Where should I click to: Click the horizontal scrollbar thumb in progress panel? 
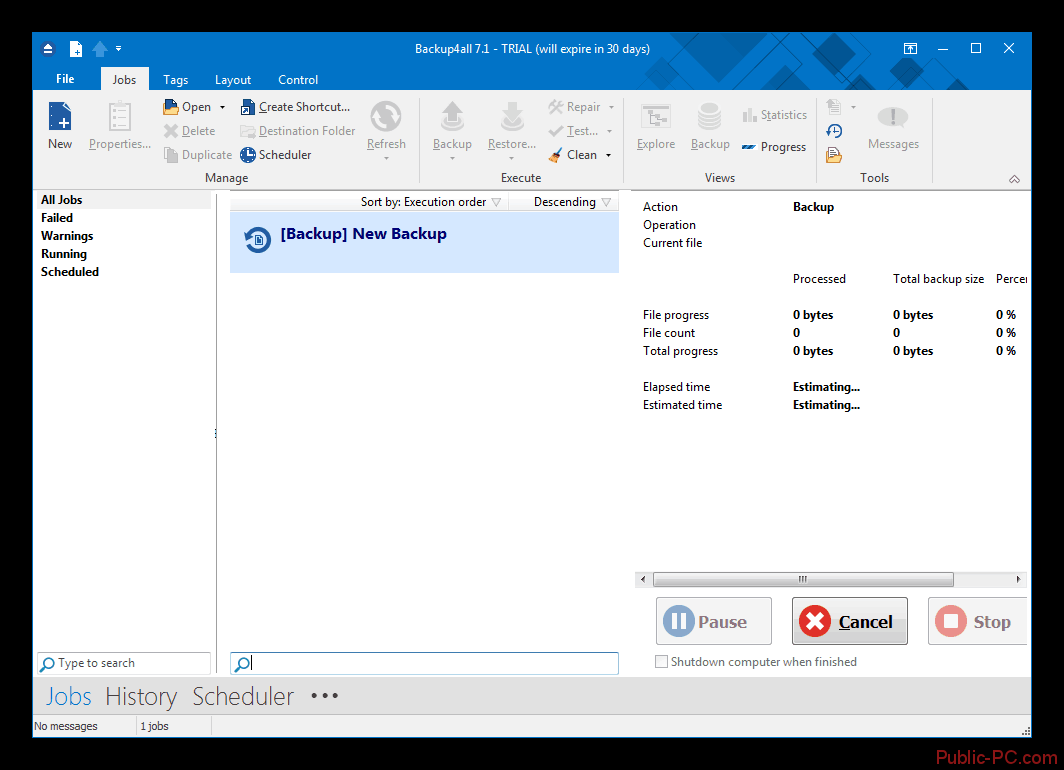(803, 579)
